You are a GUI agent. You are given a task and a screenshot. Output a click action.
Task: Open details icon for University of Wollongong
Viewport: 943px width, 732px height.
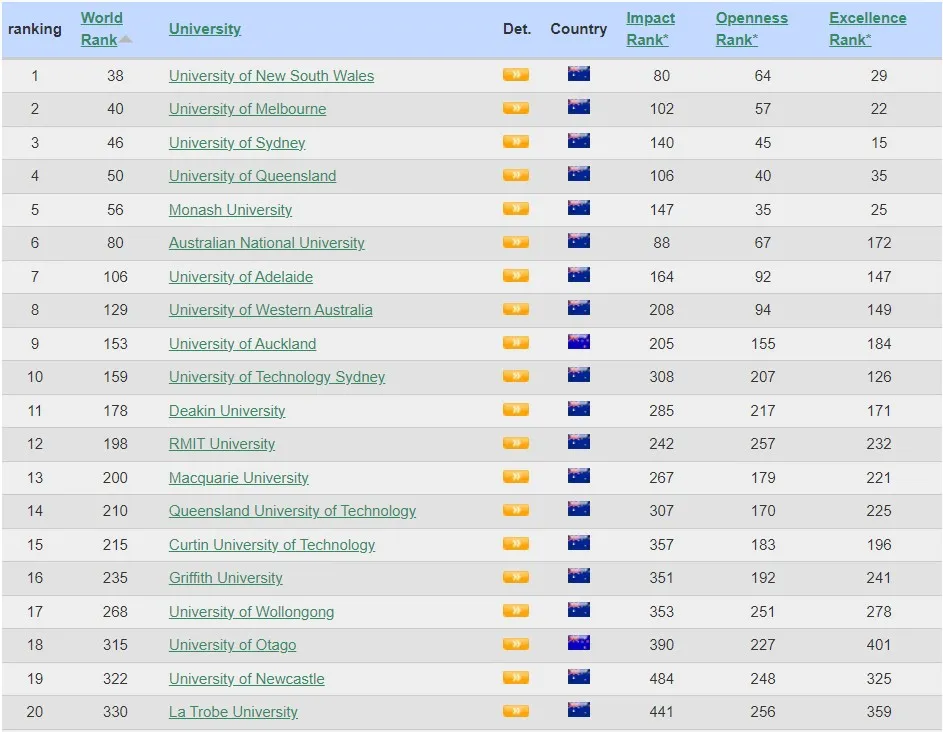click(516, 611)
